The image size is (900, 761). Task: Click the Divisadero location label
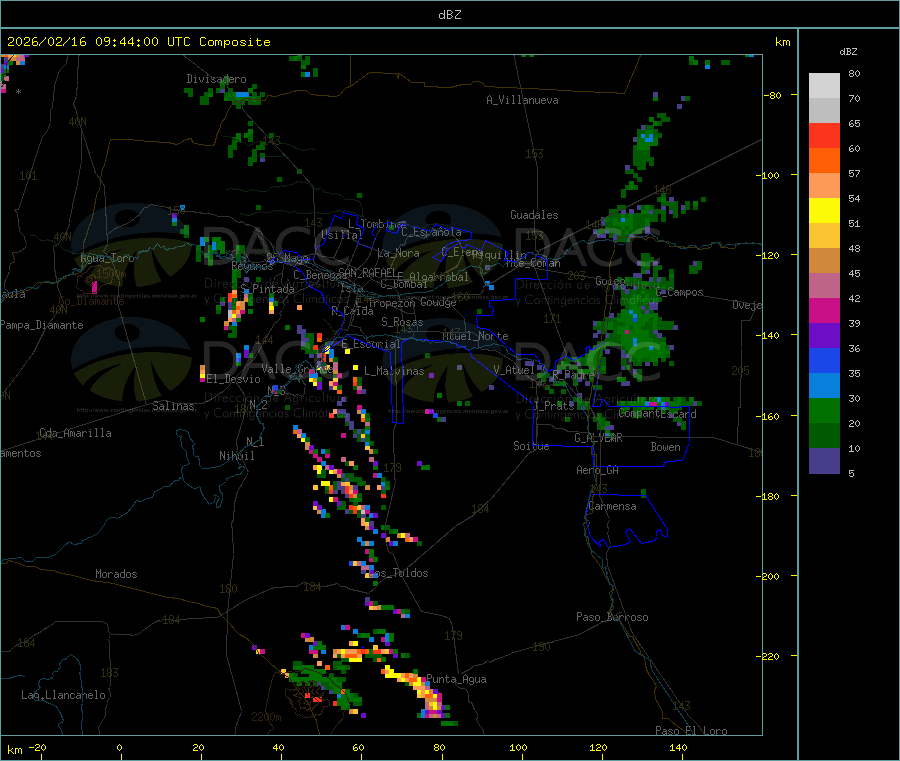tap(216, 79)
